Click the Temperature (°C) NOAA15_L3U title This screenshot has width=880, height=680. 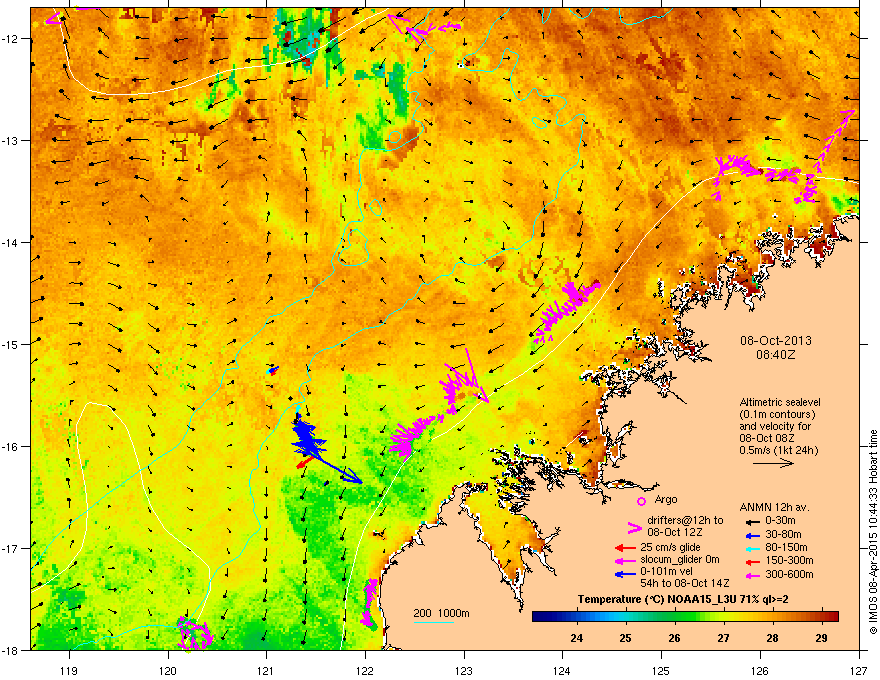coord(682,600)
